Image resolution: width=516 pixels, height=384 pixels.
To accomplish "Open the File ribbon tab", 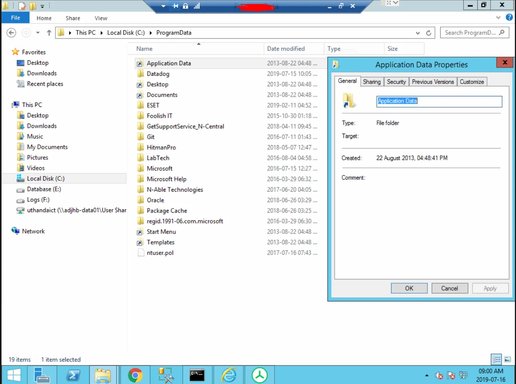I will tap(15, 18).
